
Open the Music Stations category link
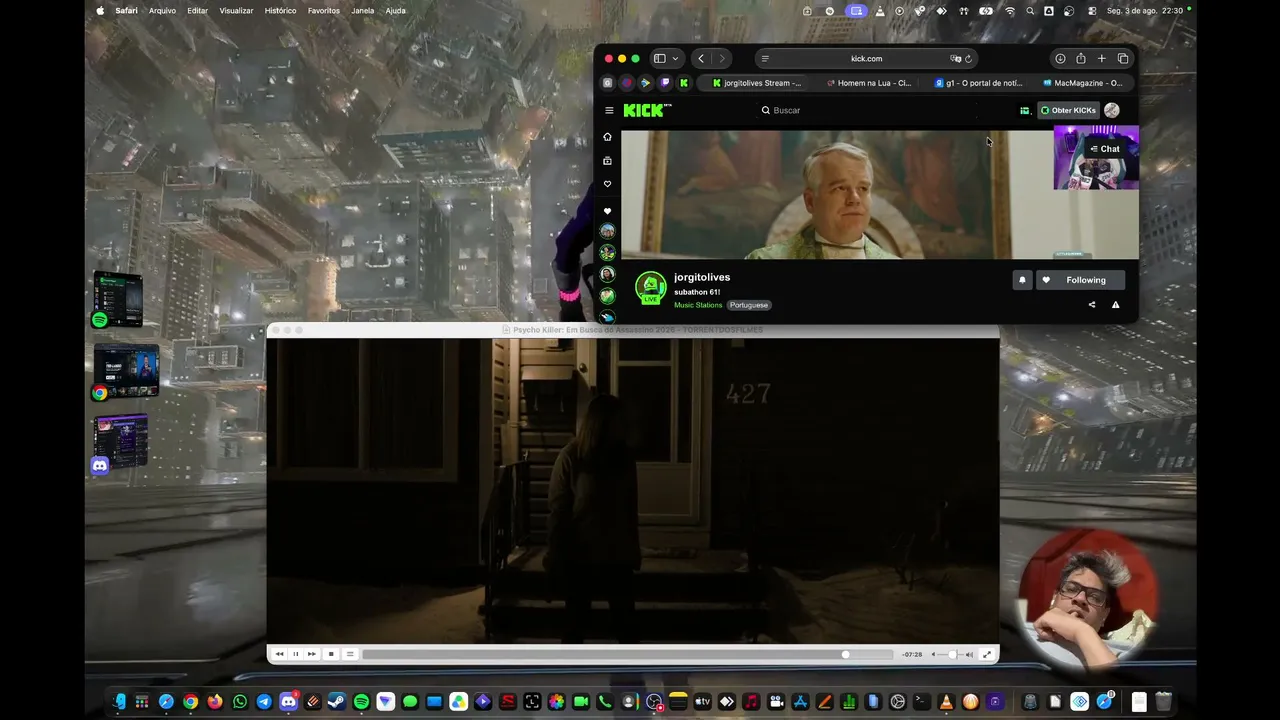698,305
